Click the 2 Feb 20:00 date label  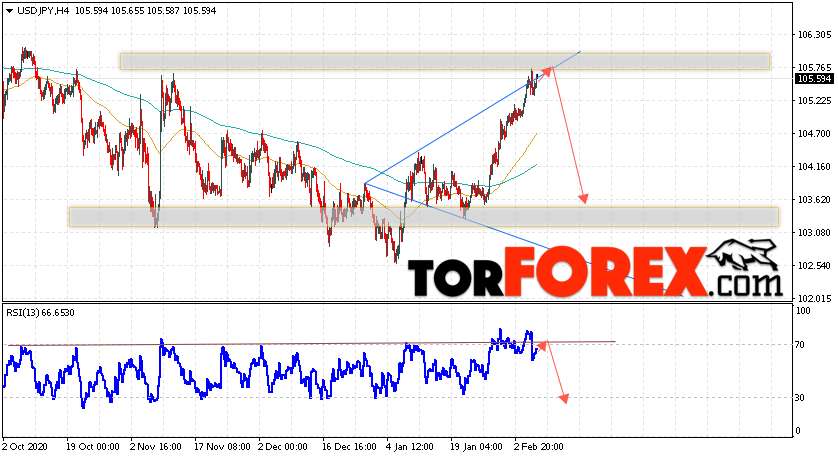tap(539, 447)
